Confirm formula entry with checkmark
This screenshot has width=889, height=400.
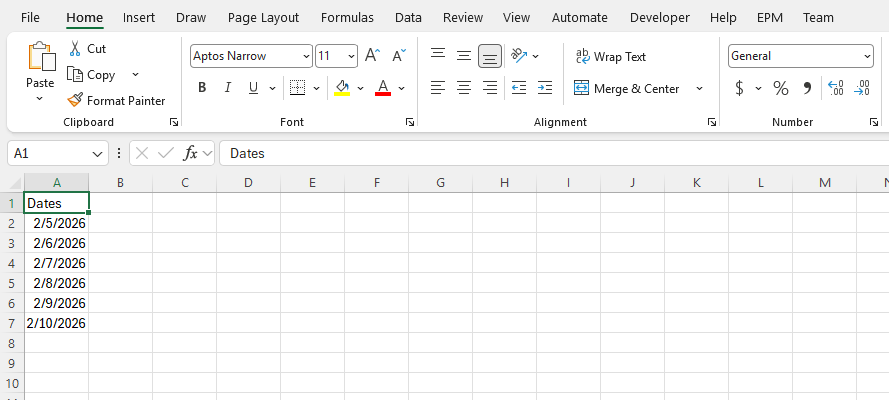click(x=166, y=153)
